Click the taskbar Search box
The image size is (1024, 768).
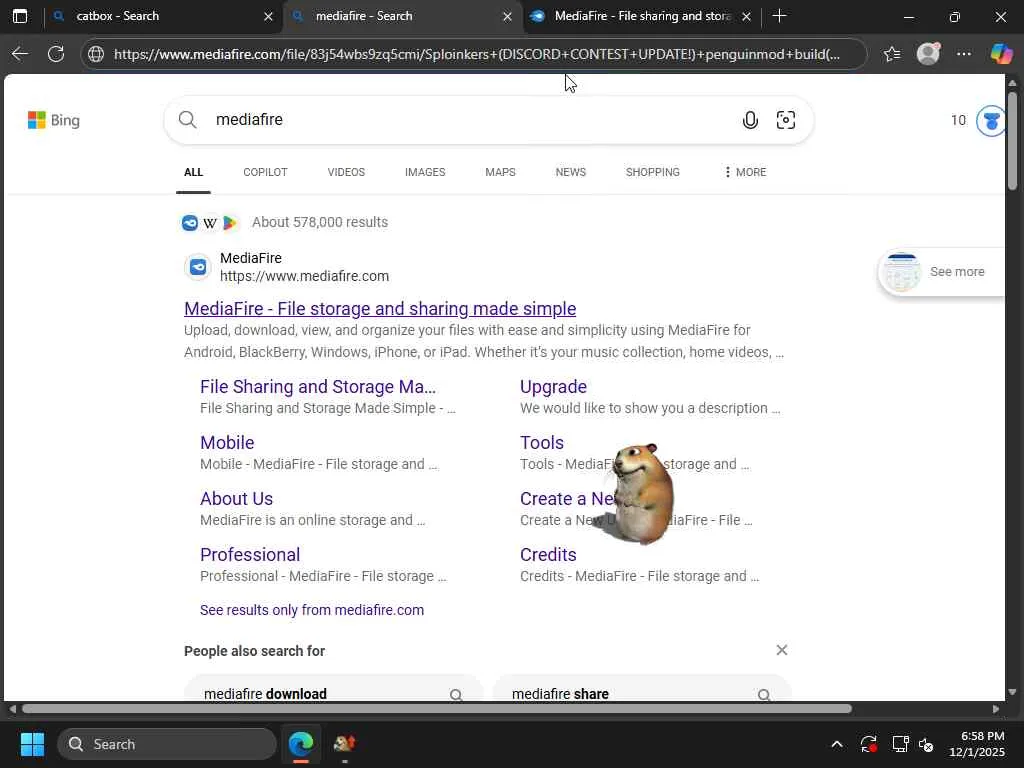click(167, 744)
